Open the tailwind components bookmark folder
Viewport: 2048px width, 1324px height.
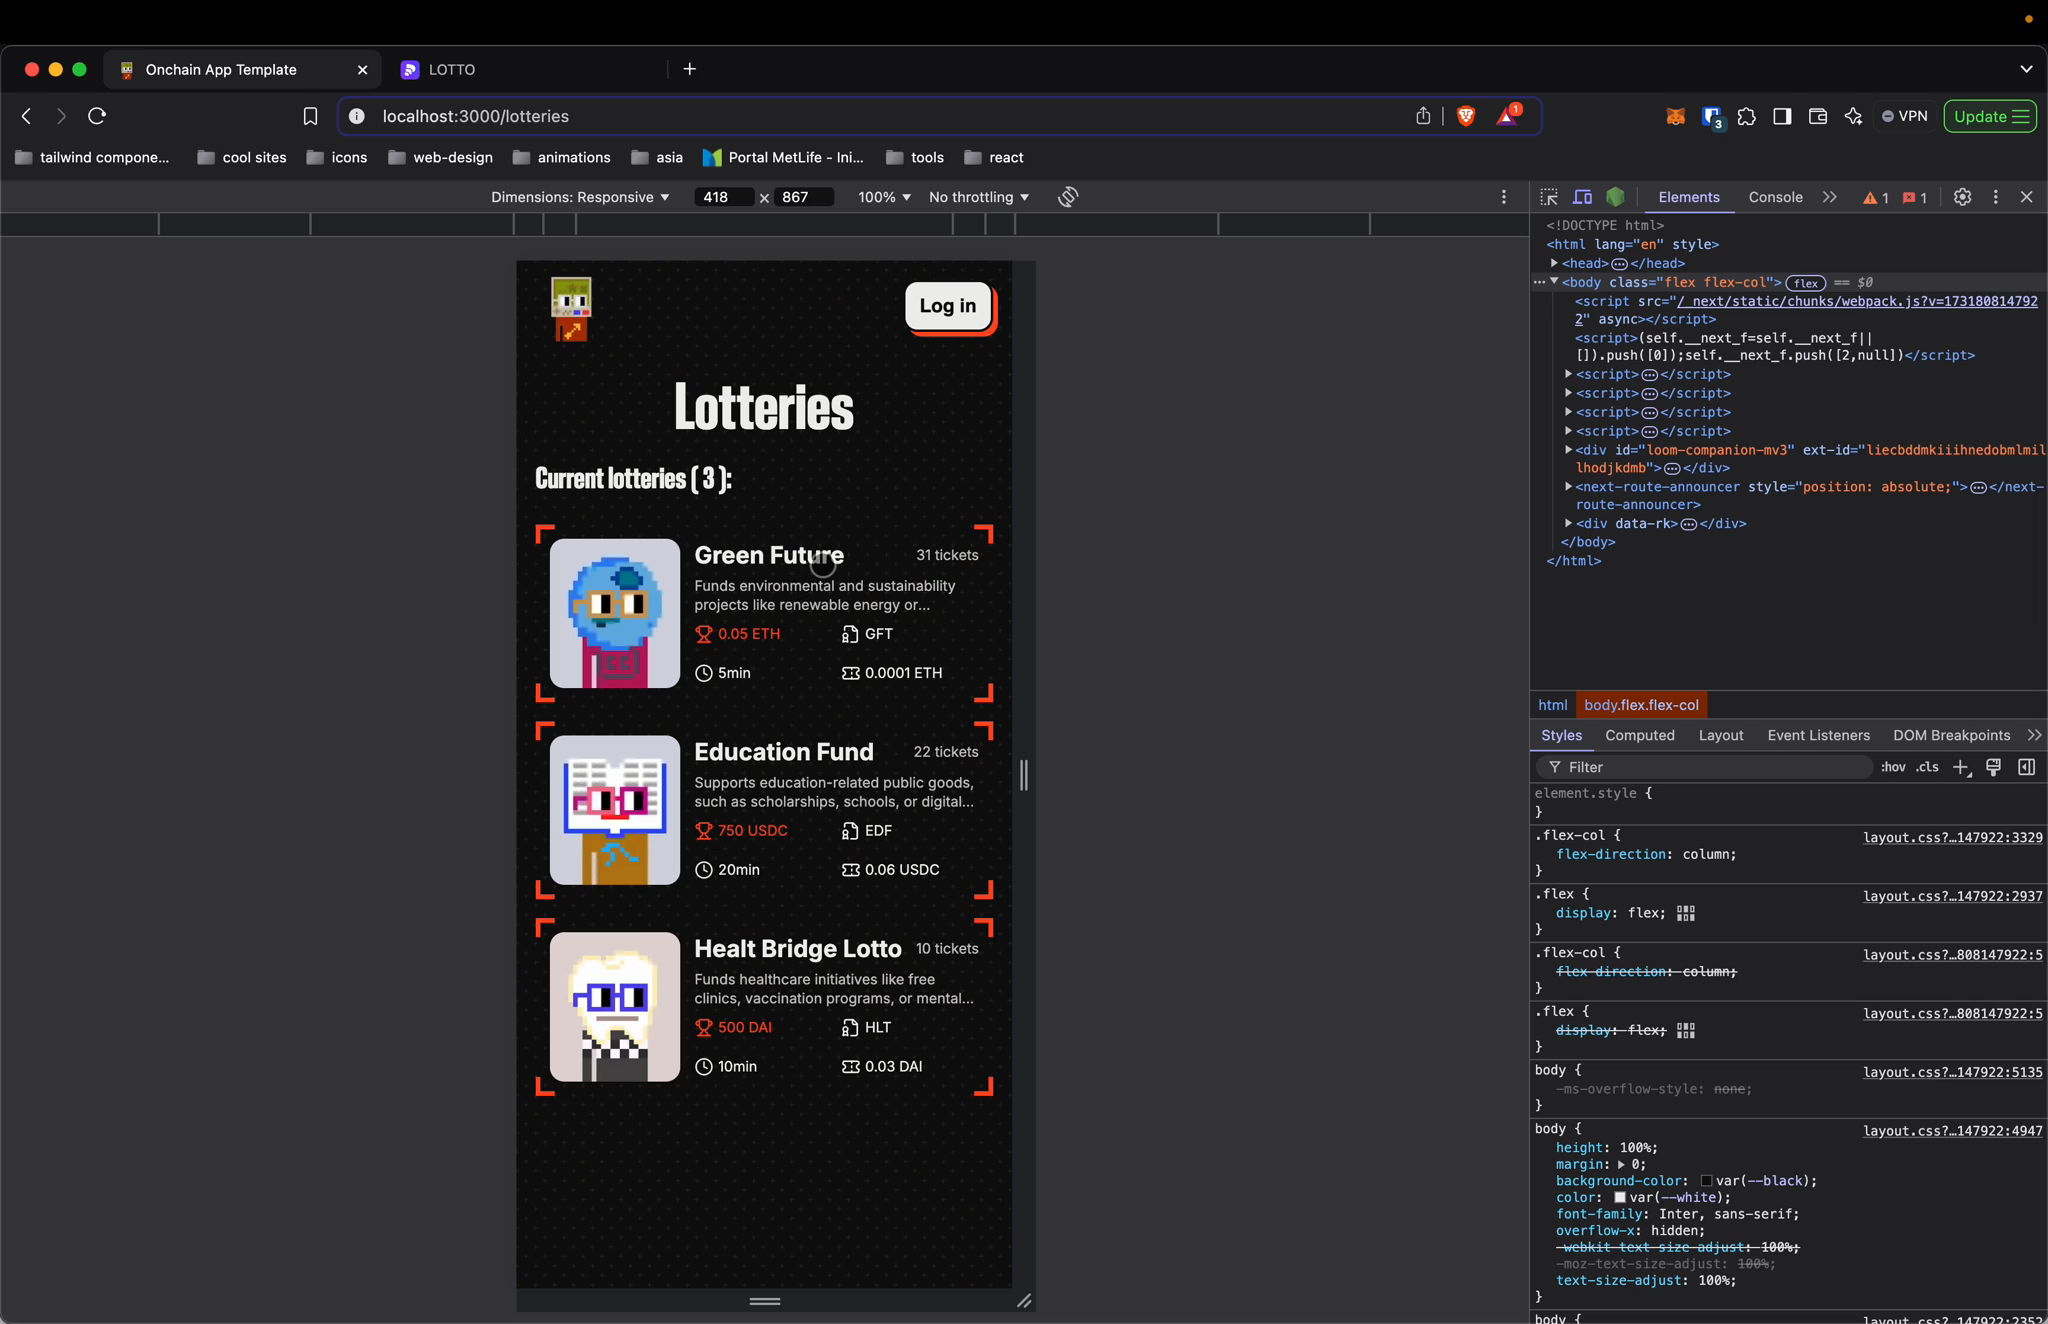tap(93, 157)
